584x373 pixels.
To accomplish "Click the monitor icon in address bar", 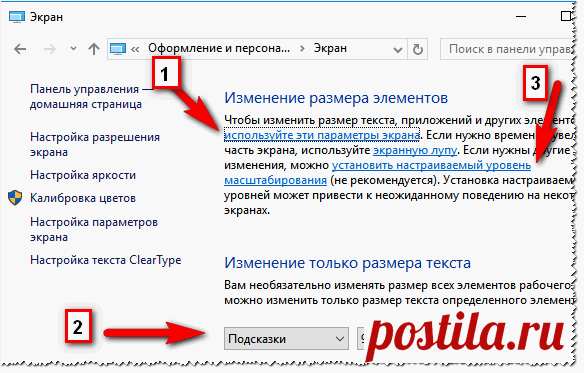I will click(118, 49).
